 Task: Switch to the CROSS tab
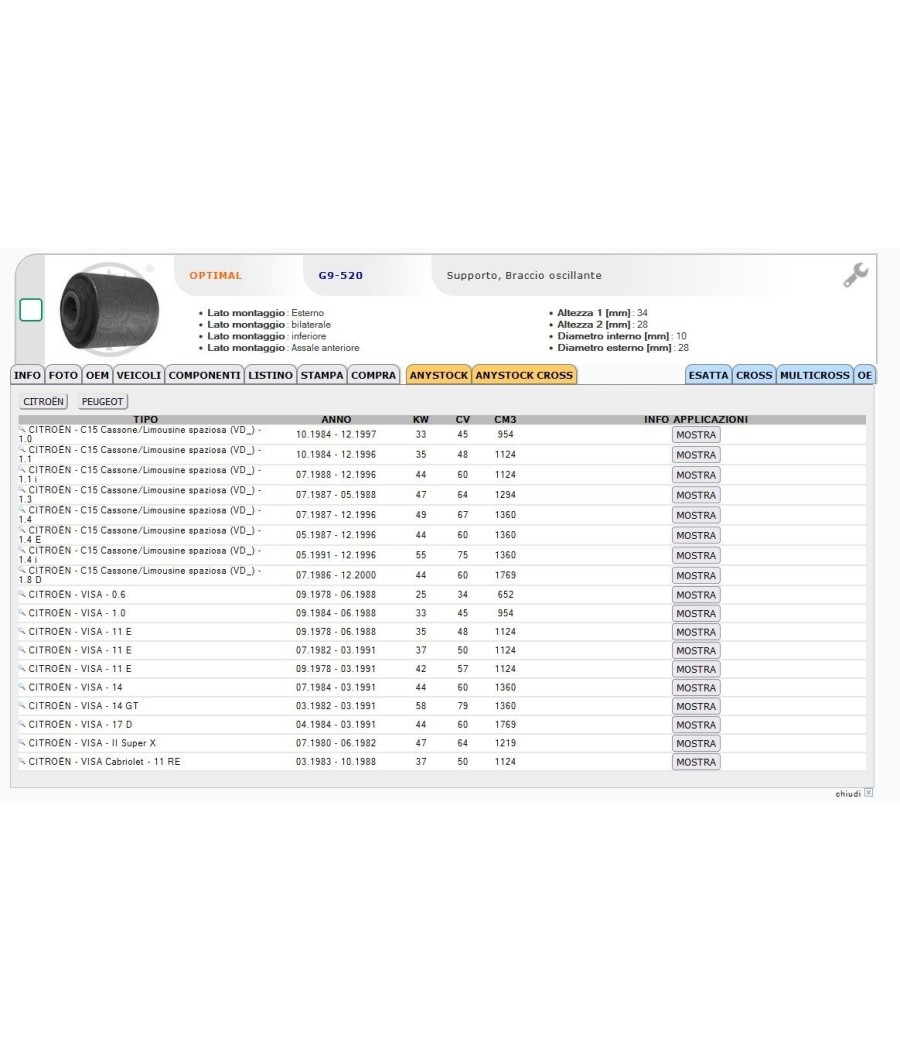pyautogui.click(x=754, y=375)
